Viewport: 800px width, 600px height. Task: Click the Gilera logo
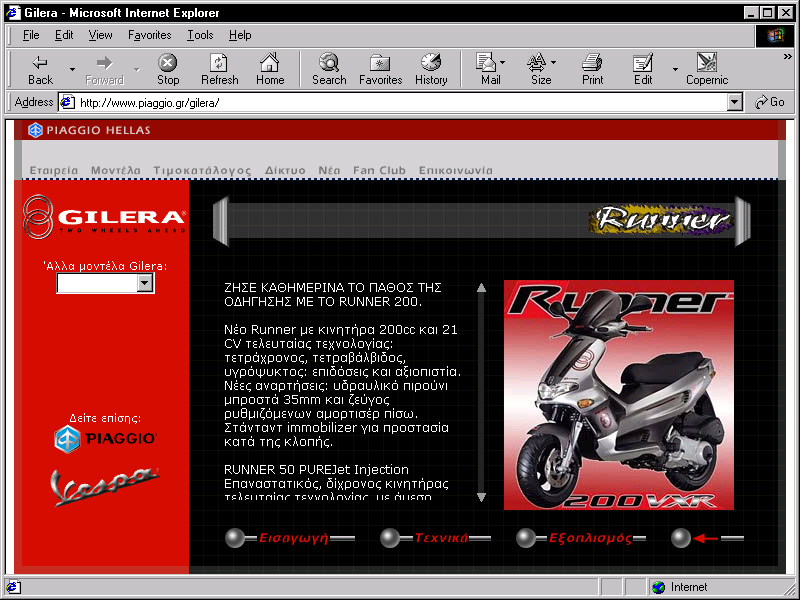[x=104, y=217]
